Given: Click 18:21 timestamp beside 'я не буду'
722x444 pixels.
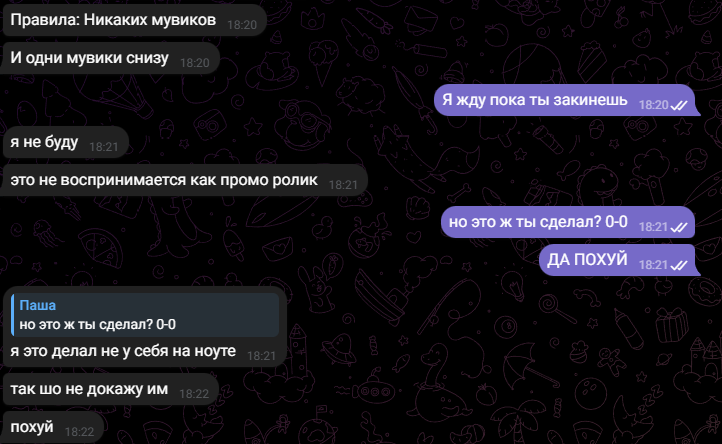Looking at the screenshot, I should click(x=104, y=146).
